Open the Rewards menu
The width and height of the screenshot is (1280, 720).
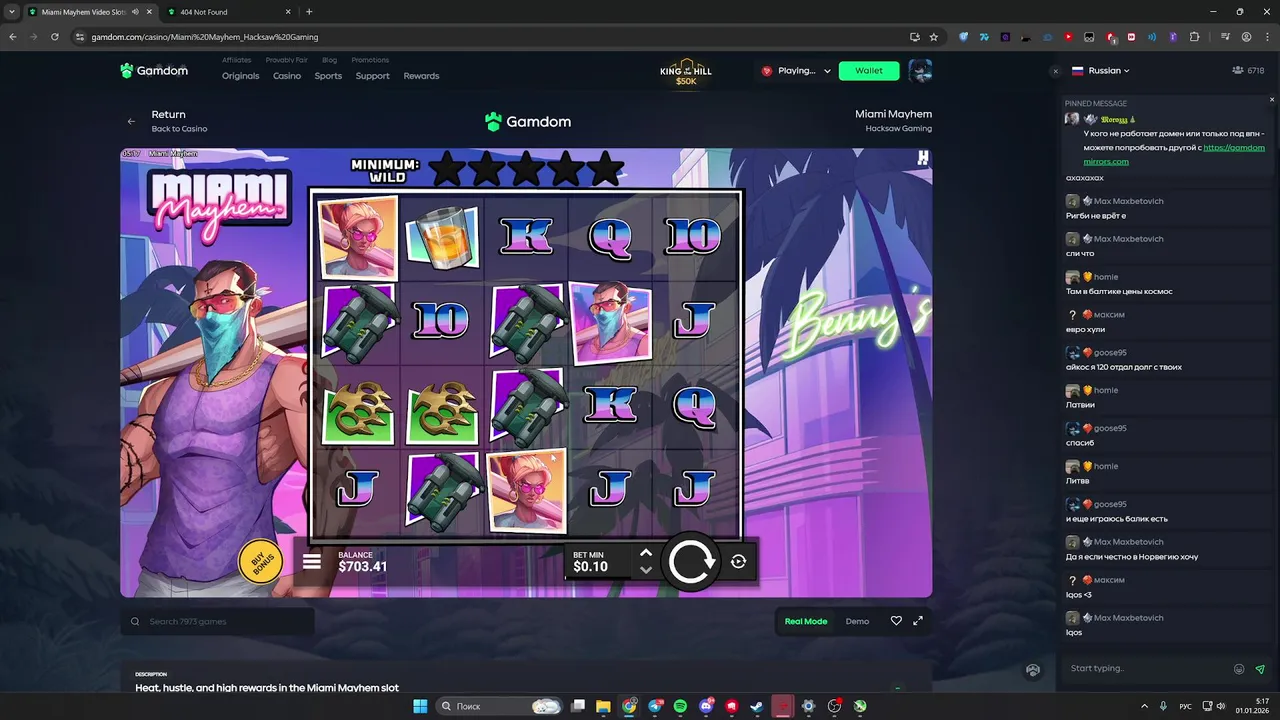point(421,76)
